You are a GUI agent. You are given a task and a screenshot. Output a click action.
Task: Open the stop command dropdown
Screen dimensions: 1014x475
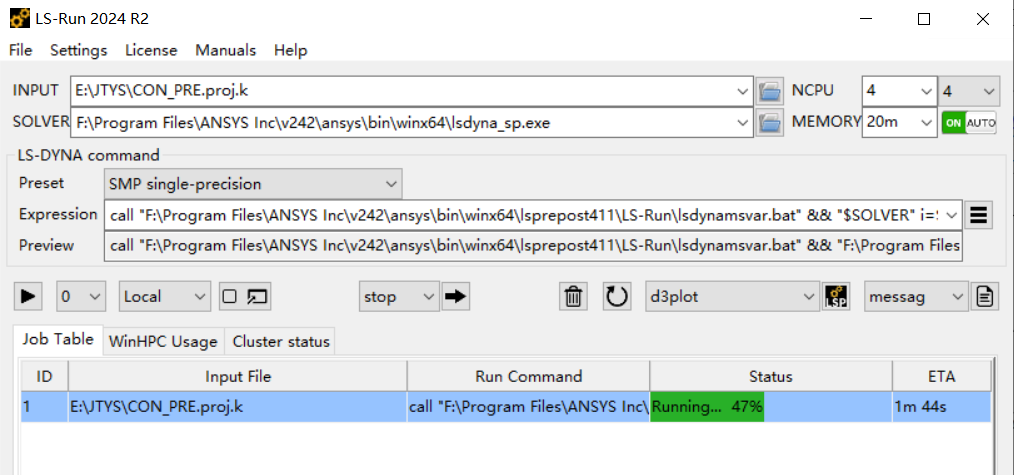coord(399,297)
